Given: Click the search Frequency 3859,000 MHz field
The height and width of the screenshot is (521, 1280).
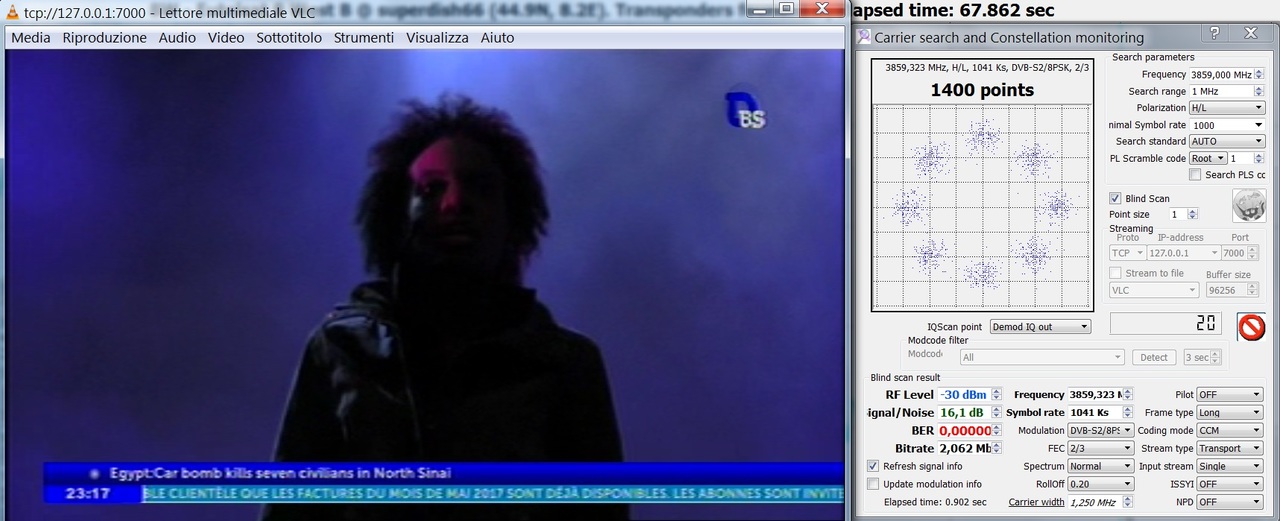Looking at the screenshot, I should point(1227,75).
